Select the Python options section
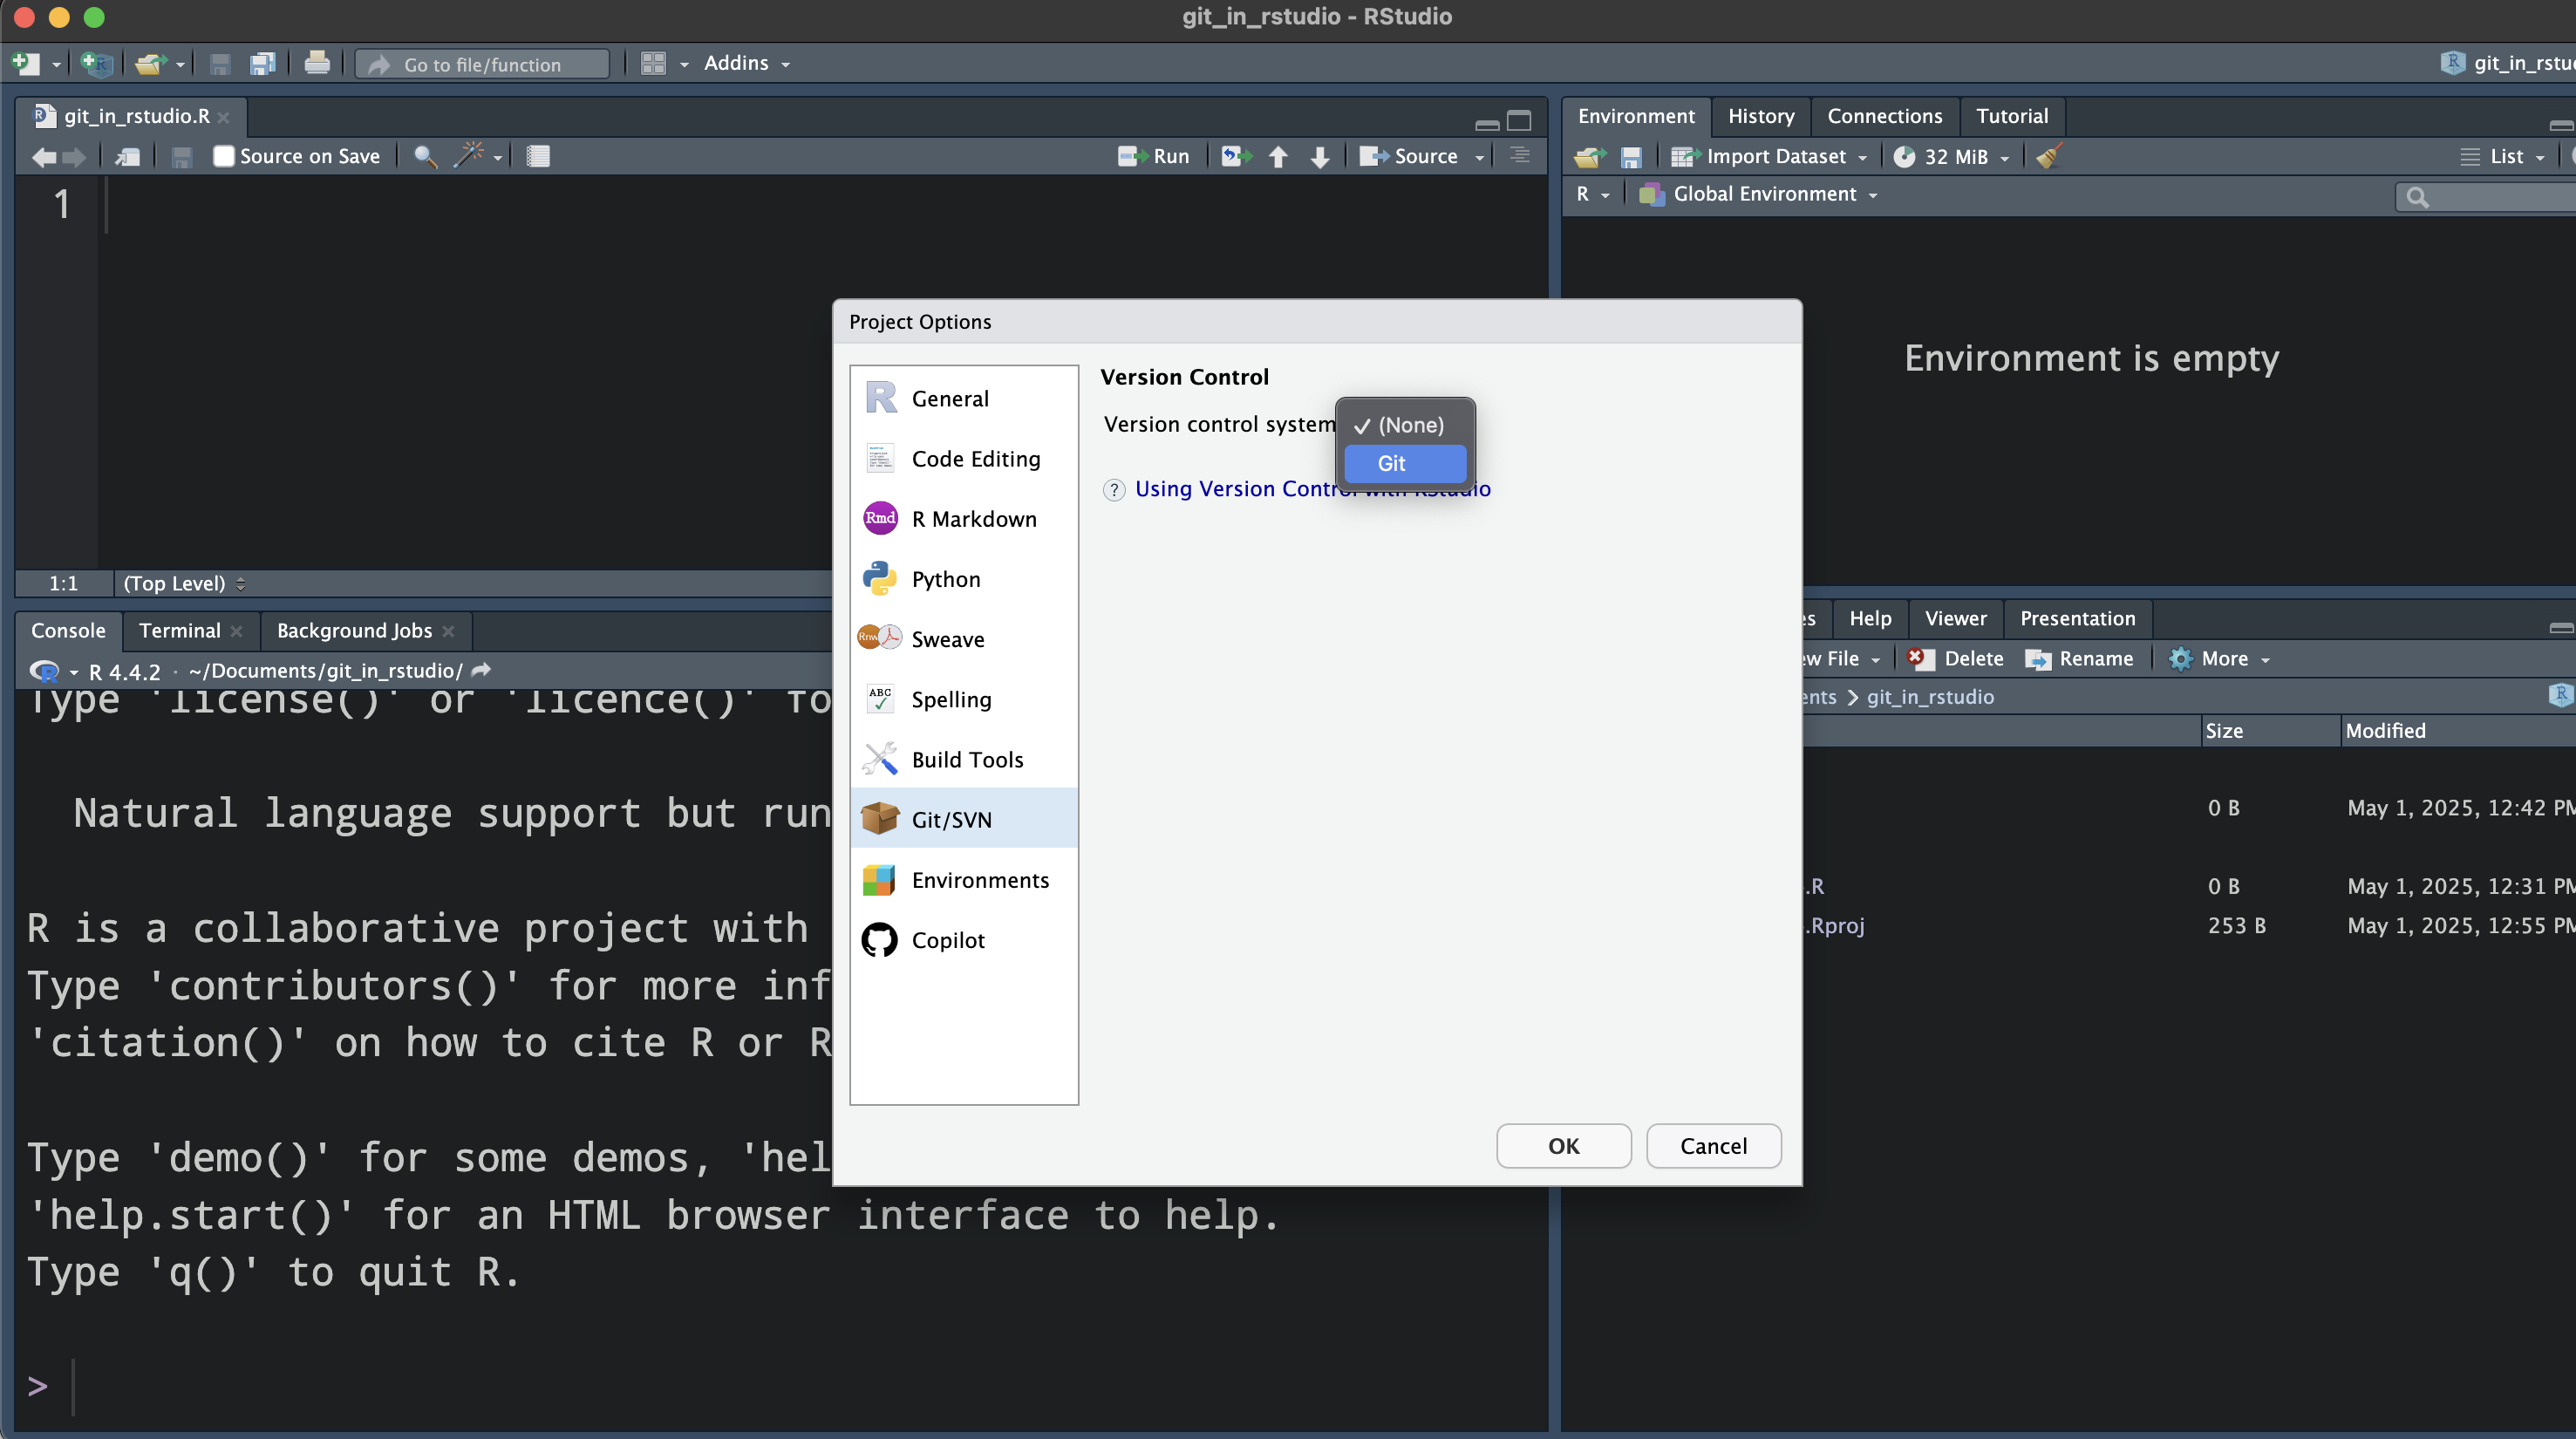2576x1439 pixels. tap(945, 579)
